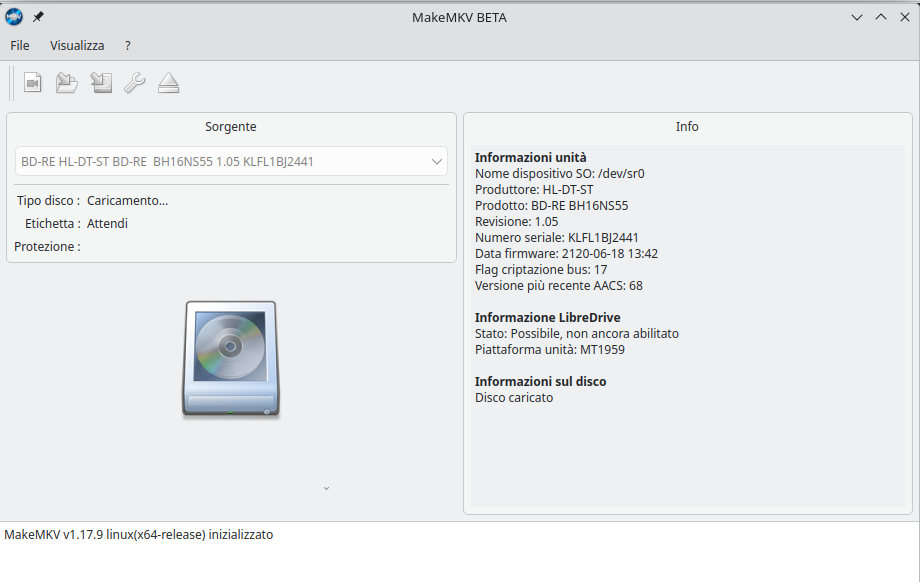
Task: Click the 'Informazioni sul disco' heading
Action: click(x=540, y=381)
